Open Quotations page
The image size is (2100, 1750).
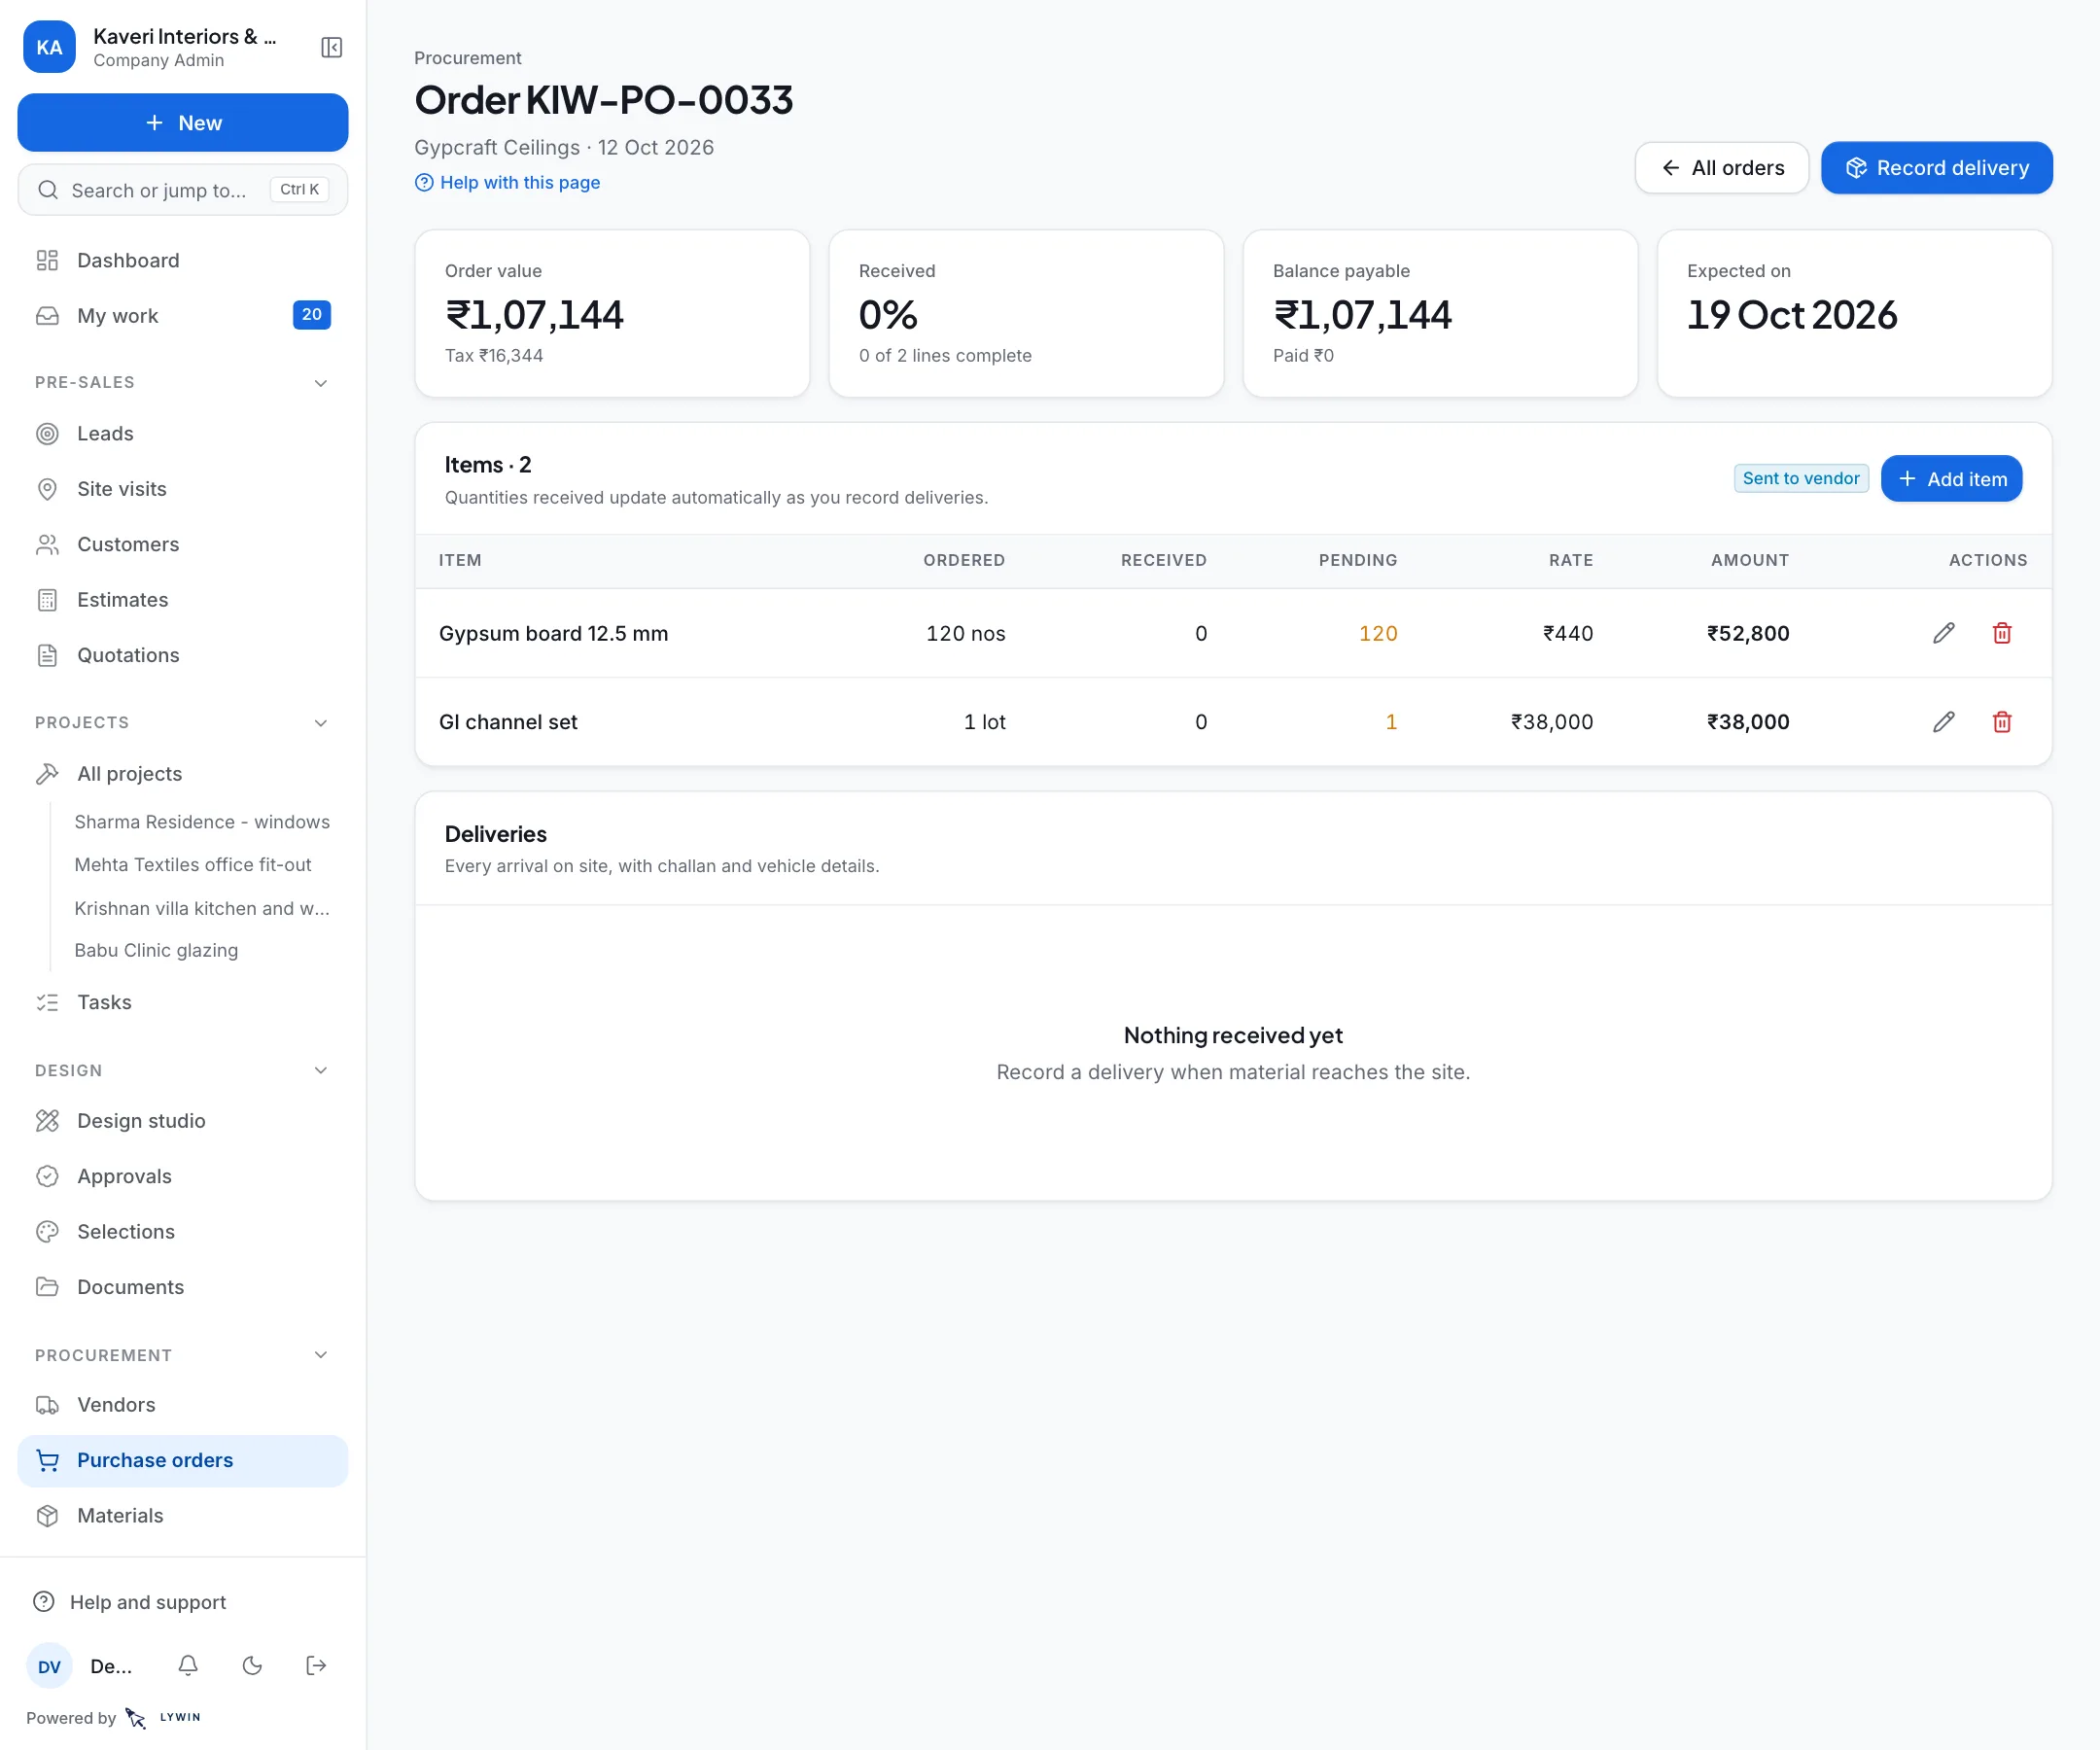tap(183, 655)
